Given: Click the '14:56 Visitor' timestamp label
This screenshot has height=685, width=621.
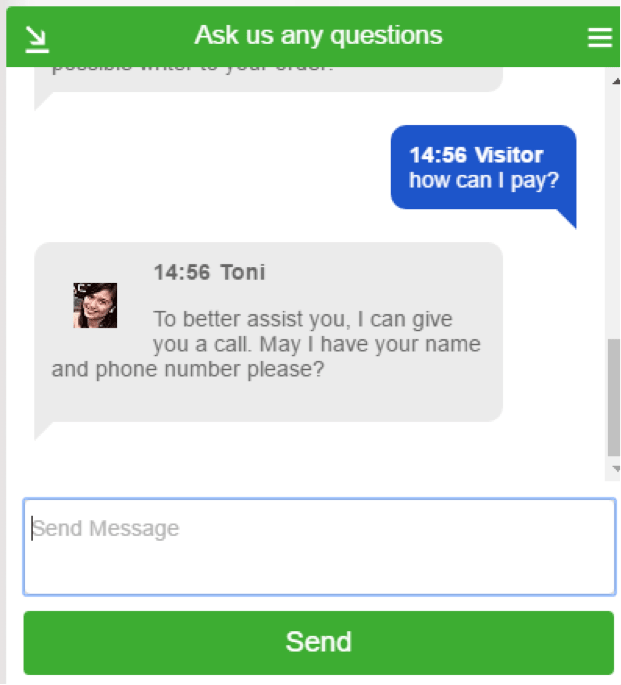Looking at the screenshot, I should 476,155.
